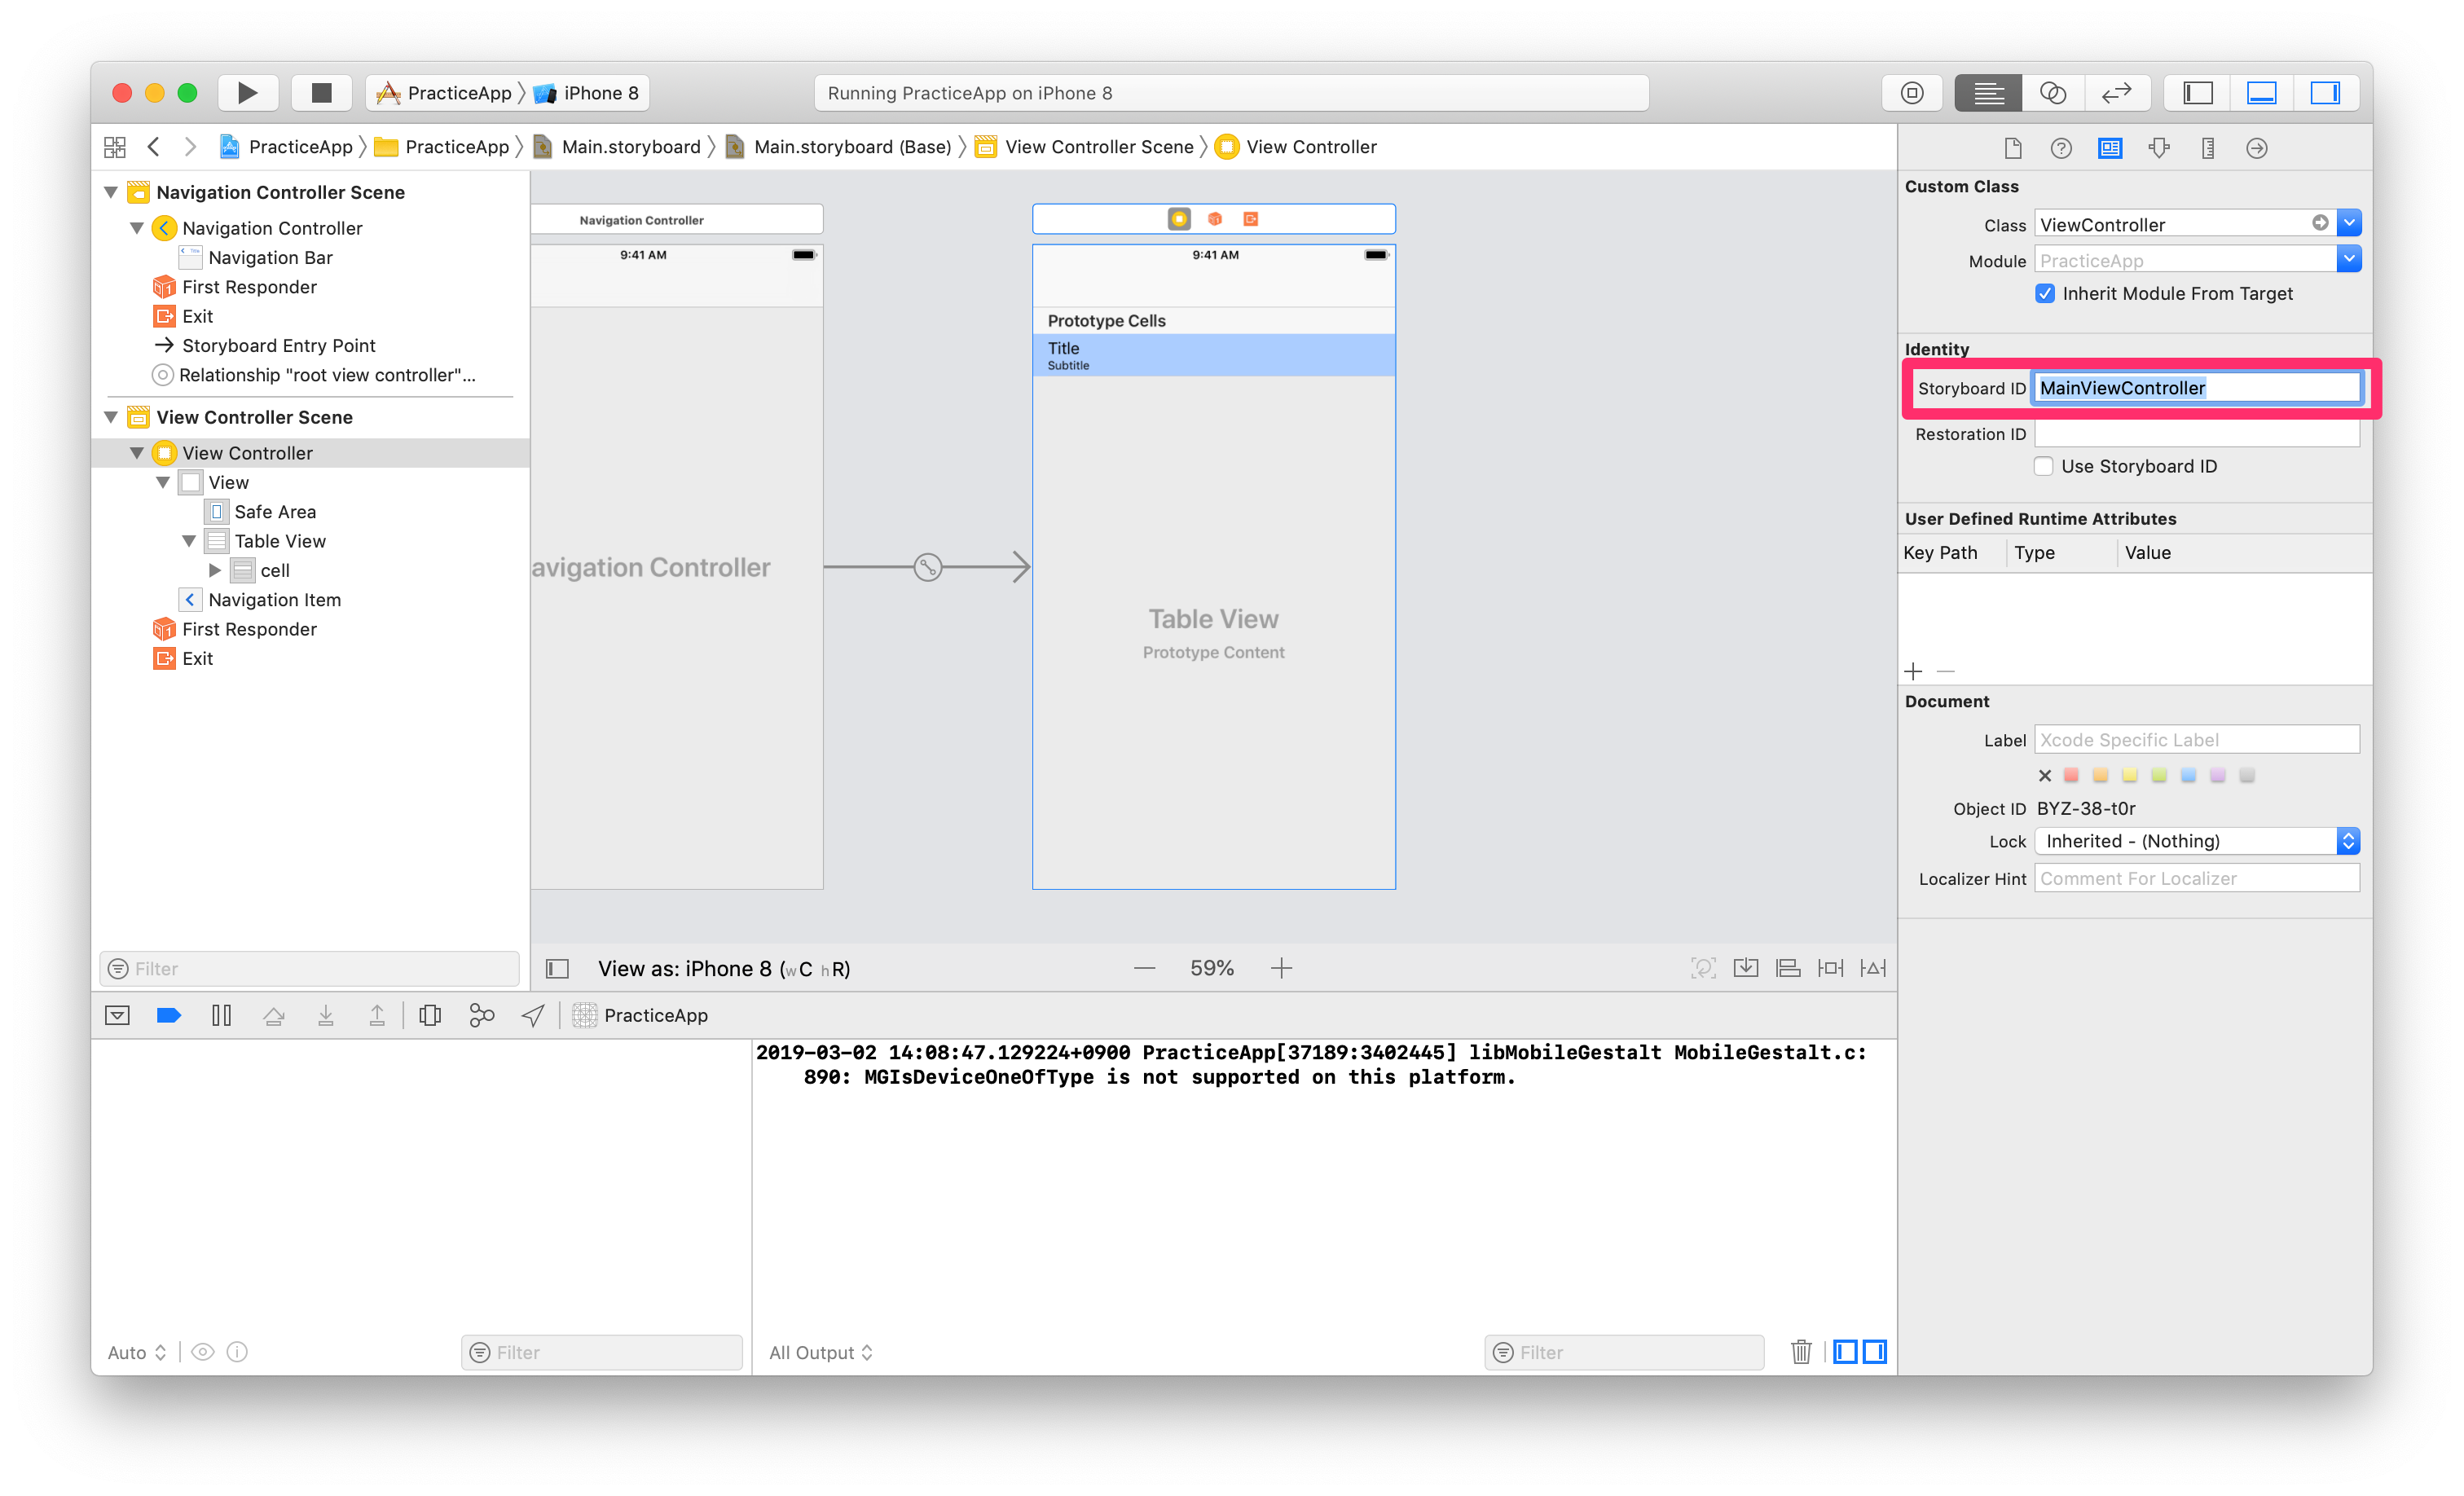Show the Assistant editor
Image resolution: width=2464 pixels, height=1496 pixels.
pos(2052,93)
